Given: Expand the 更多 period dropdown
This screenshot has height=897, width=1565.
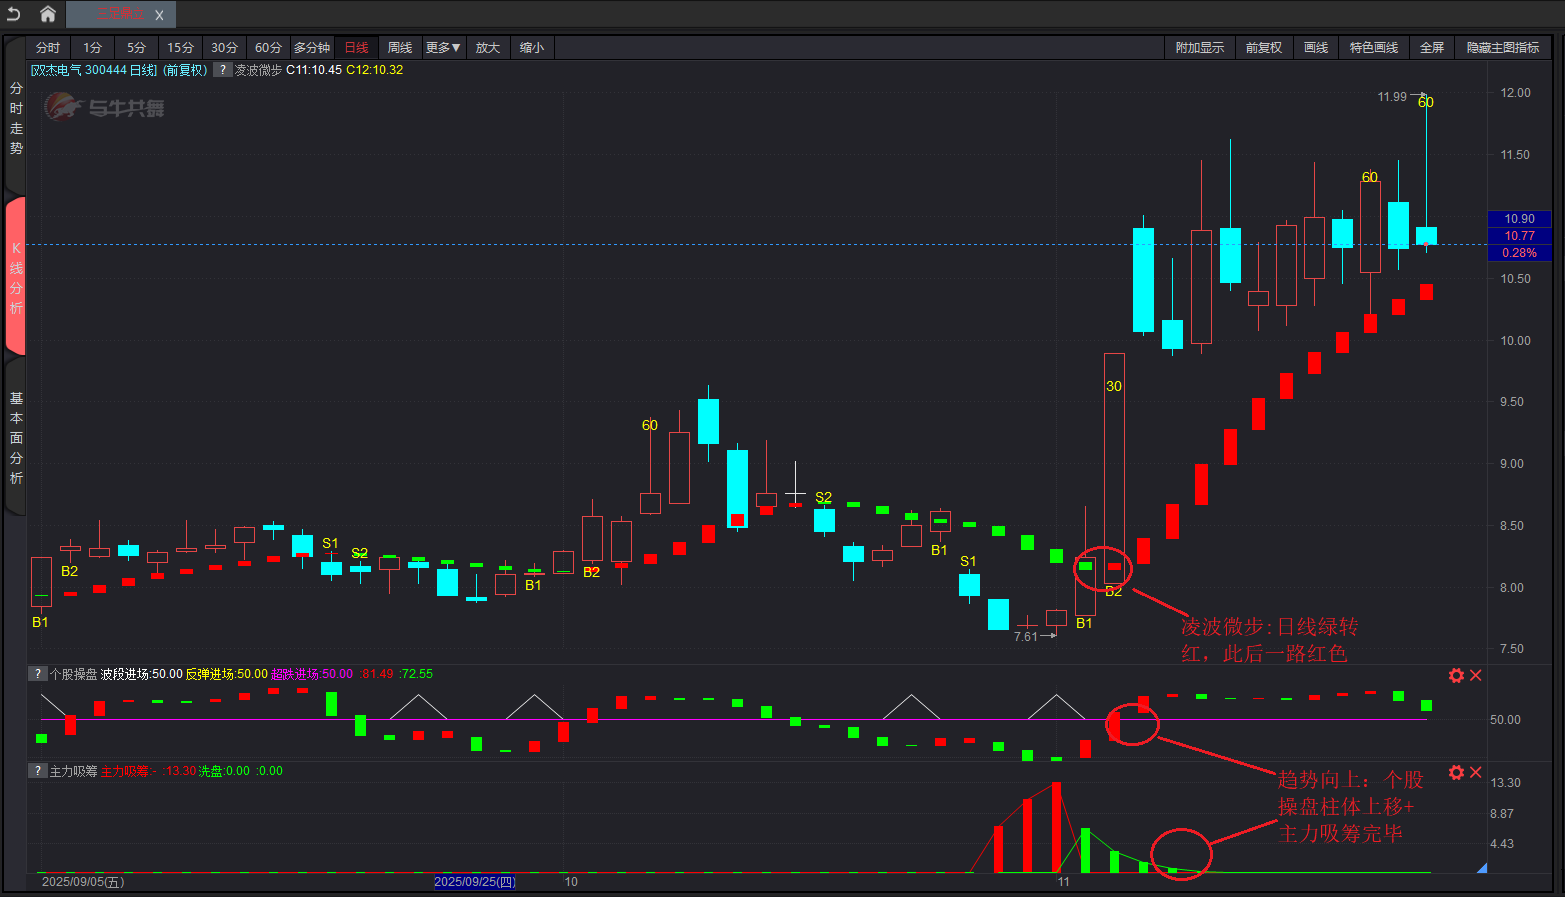Looking at the screenshot, I should 443,48.
